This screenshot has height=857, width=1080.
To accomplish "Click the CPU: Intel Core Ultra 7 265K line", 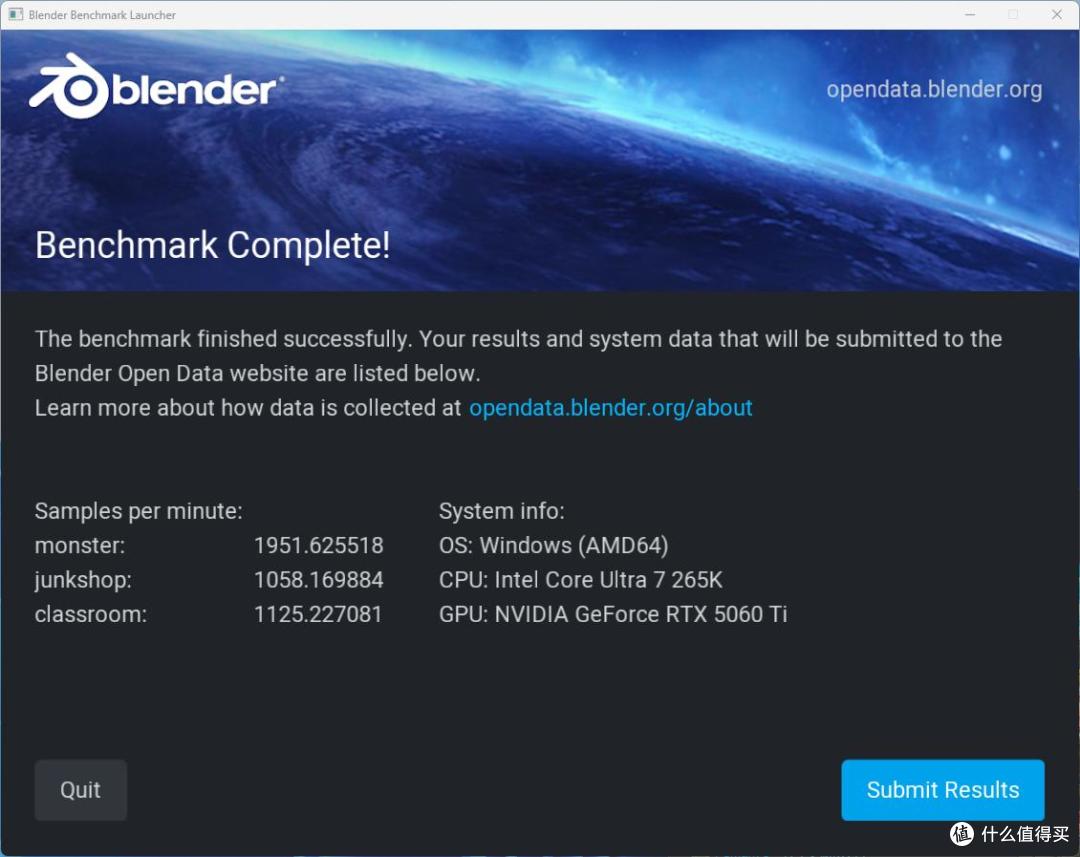I will (581, 580).
